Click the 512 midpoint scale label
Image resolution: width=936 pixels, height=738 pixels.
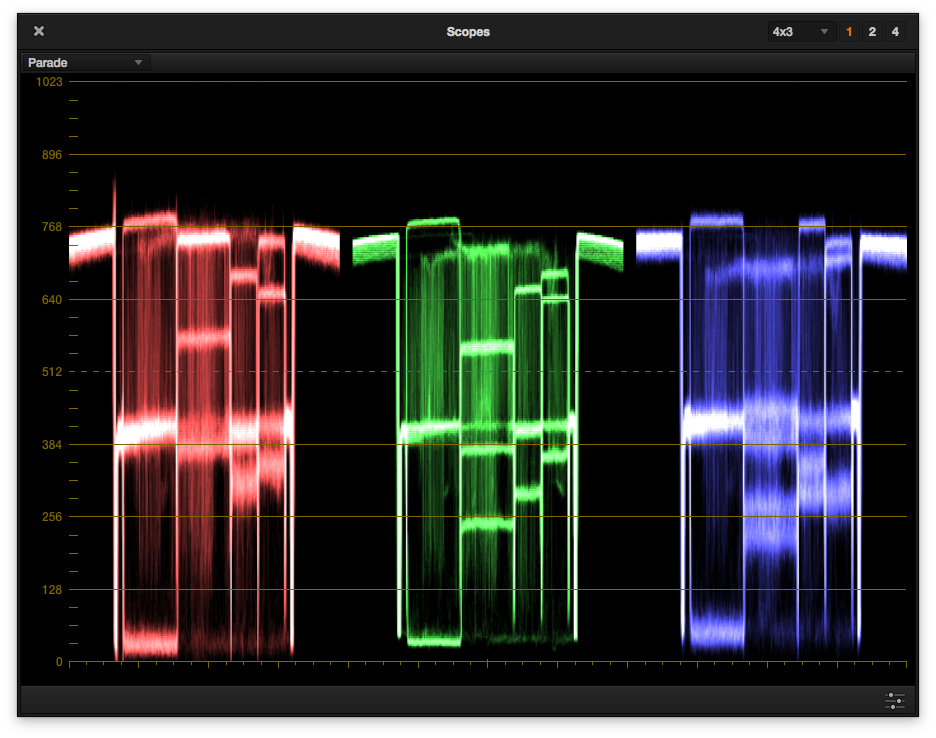(52, 372)
